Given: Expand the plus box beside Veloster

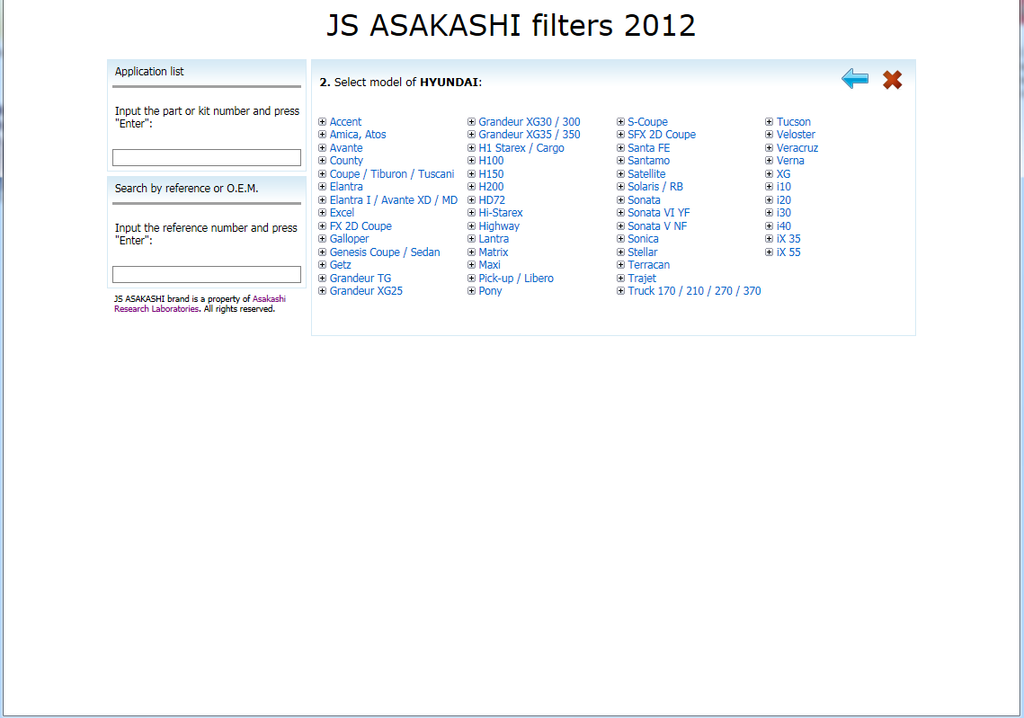Looking at the screenshot, I should pyautogui.click(x=769, y=135).
